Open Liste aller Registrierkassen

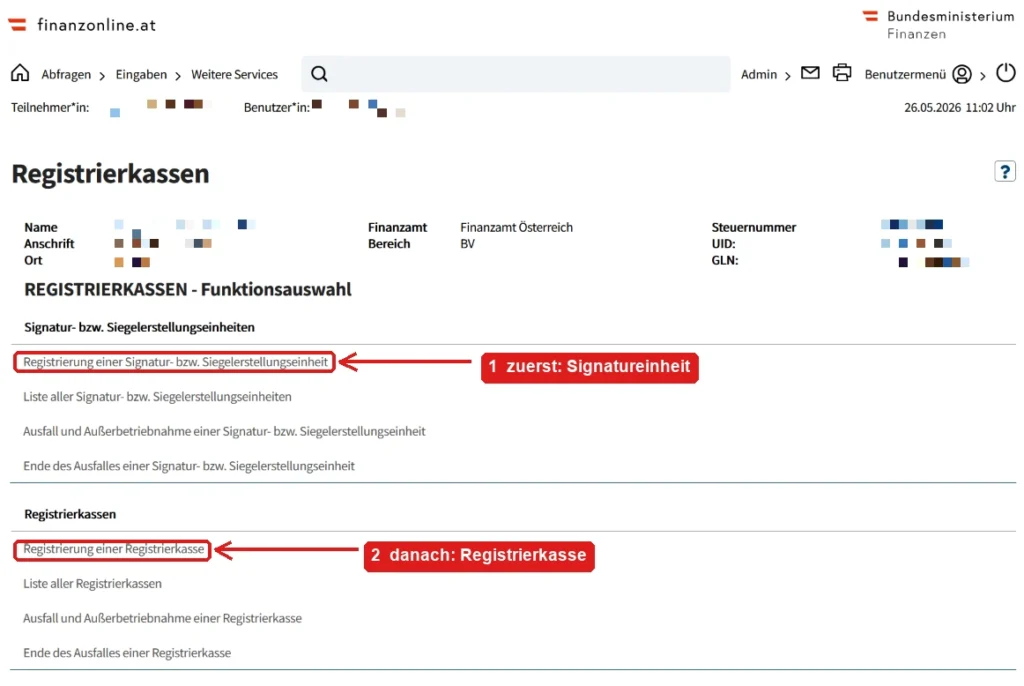pos(92,583)
